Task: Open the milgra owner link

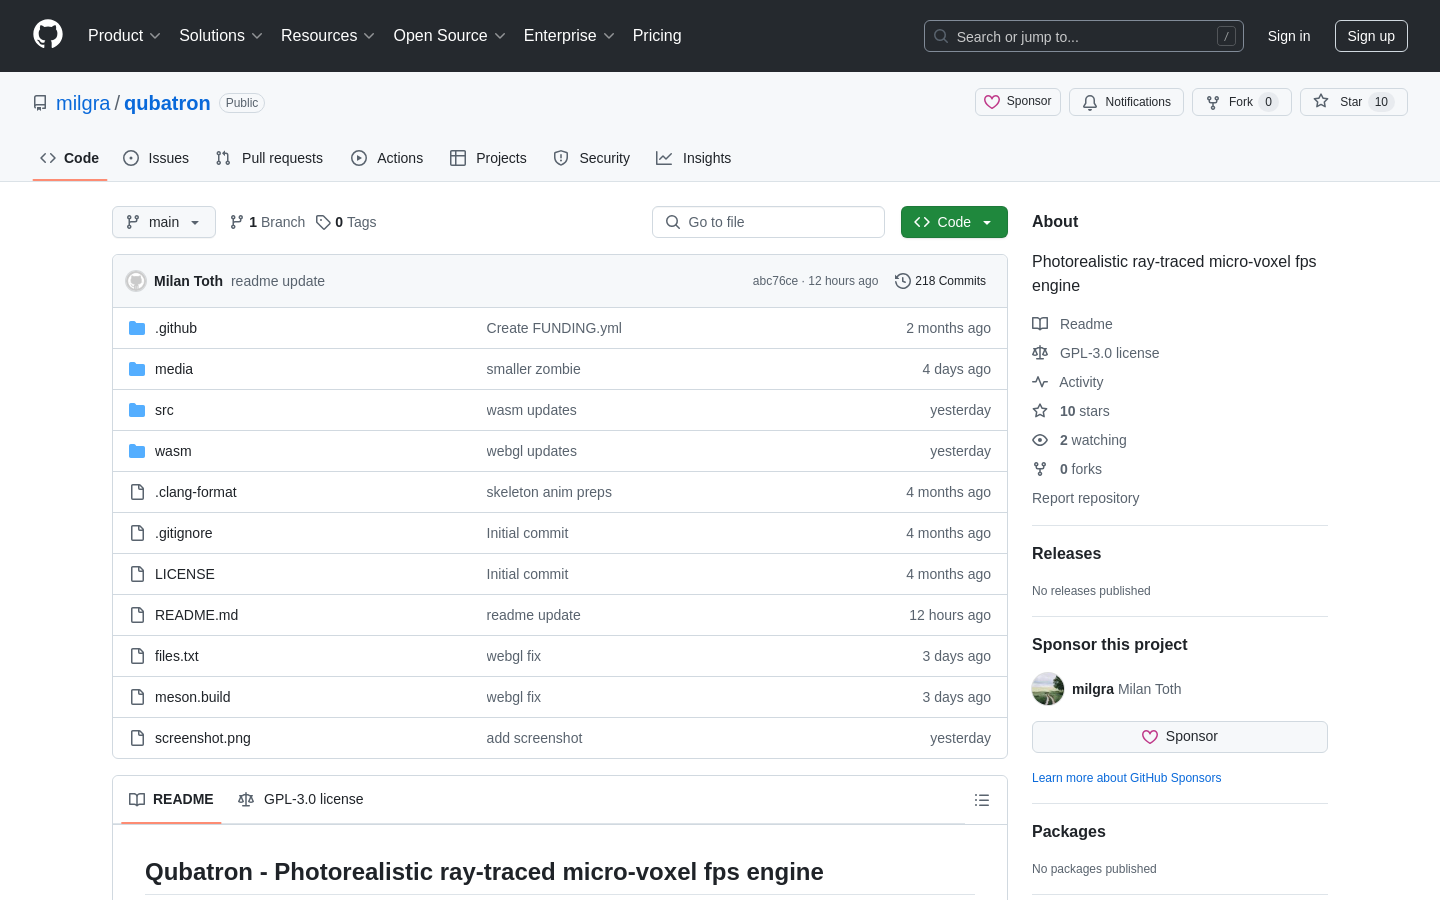Action: (83, 103)
